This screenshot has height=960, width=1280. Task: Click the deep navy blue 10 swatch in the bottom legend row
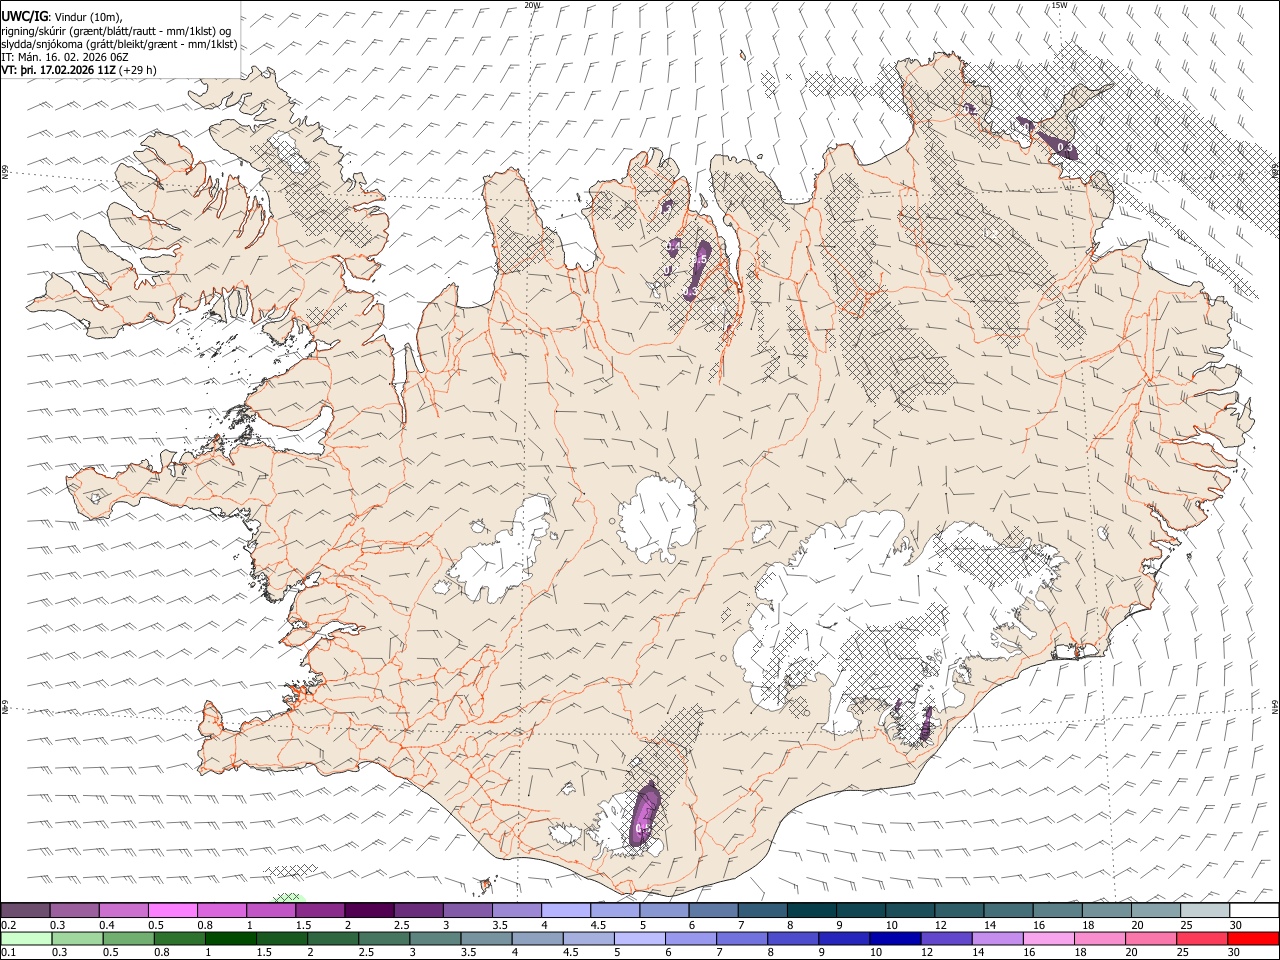coord(896,938)
